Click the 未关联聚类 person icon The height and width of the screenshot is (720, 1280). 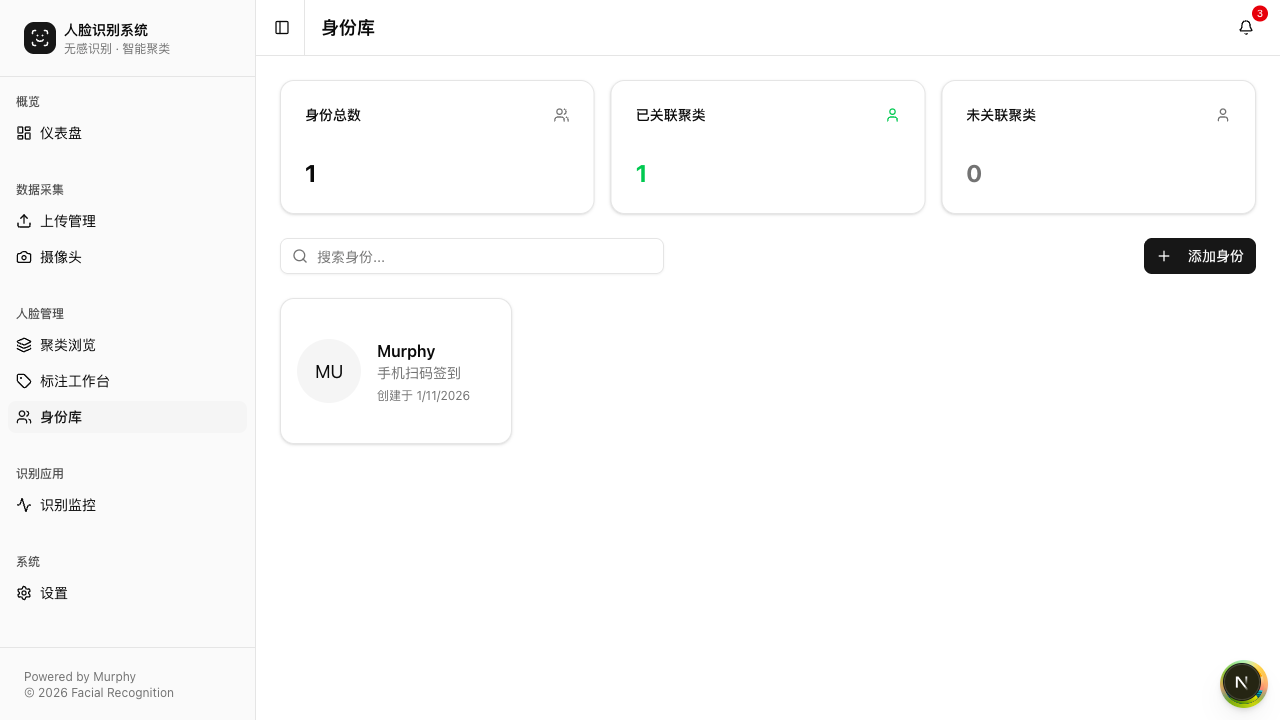click(1223, 115)
